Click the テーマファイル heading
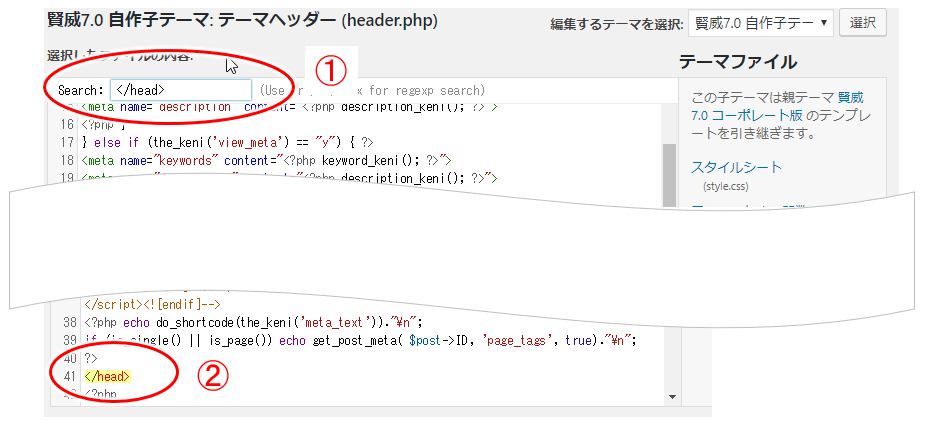 [x=737, y=61]
